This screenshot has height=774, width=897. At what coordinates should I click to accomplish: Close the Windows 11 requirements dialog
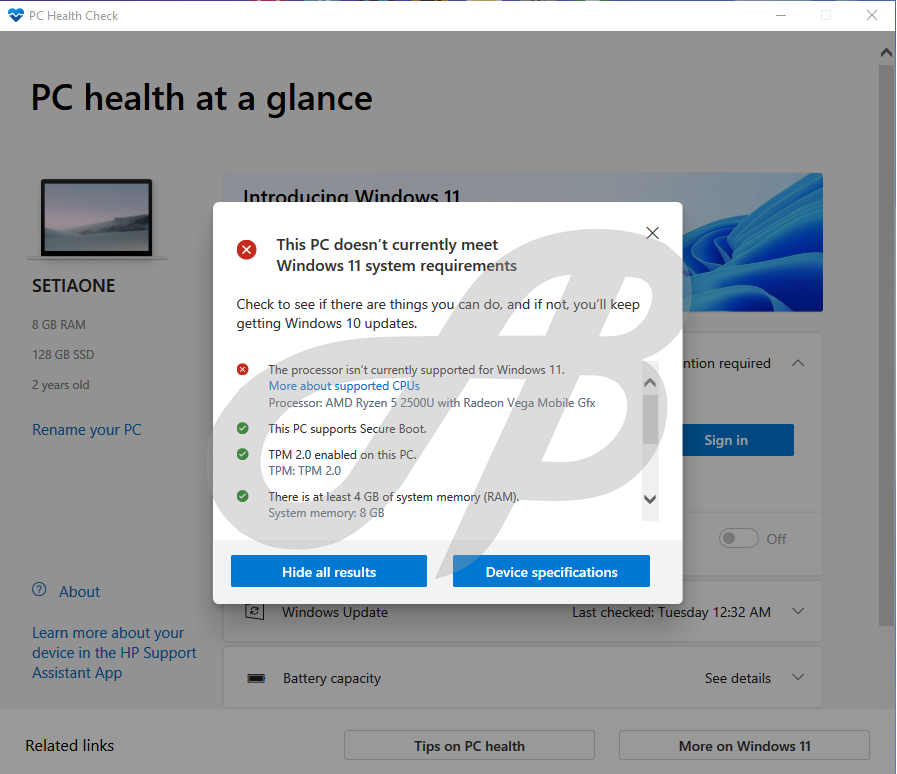click(x=652, y=233)
